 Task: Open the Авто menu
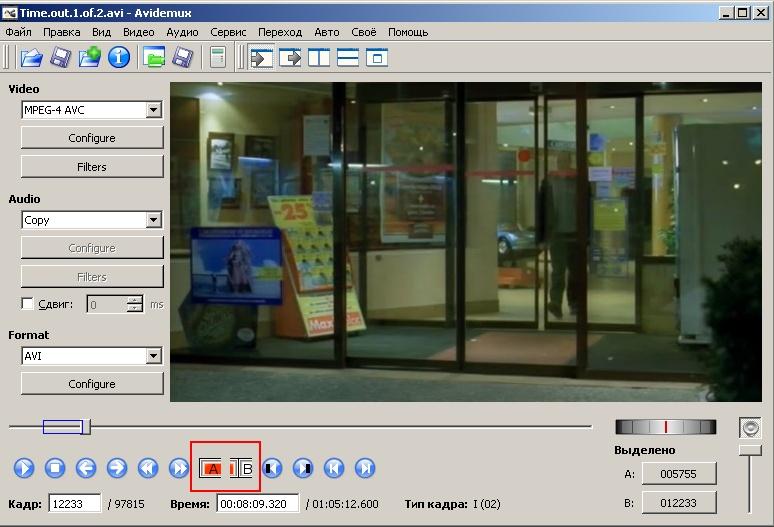327,32
